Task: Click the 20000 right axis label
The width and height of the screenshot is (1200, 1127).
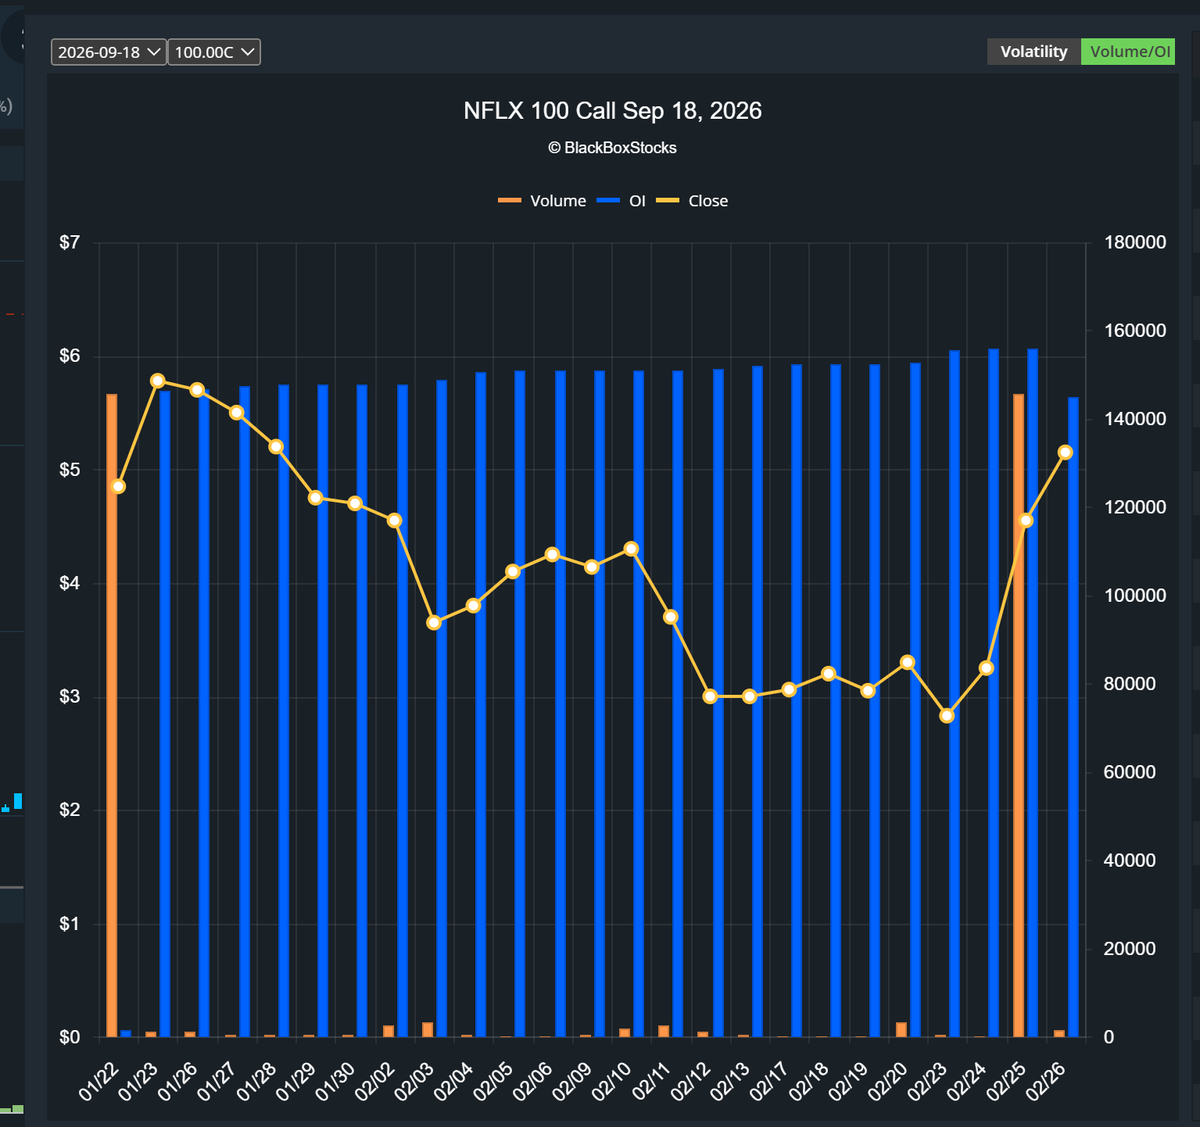Action: point(1130,949)
